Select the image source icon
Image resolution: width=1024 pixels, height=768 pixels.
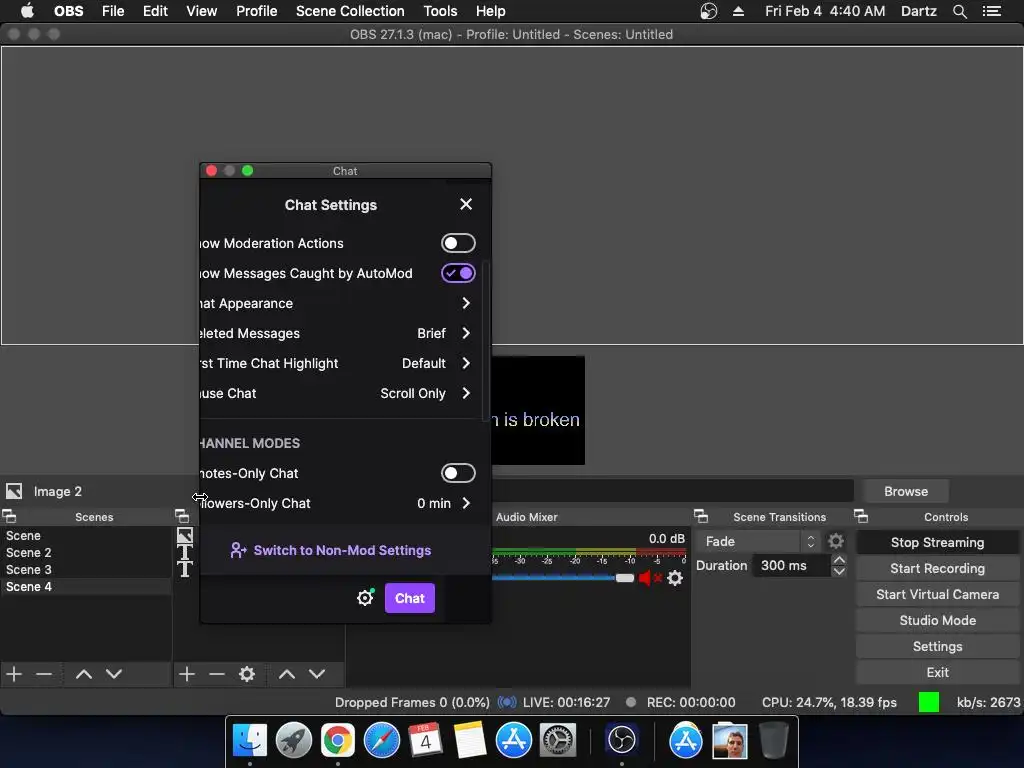click(x=185, y=536)
